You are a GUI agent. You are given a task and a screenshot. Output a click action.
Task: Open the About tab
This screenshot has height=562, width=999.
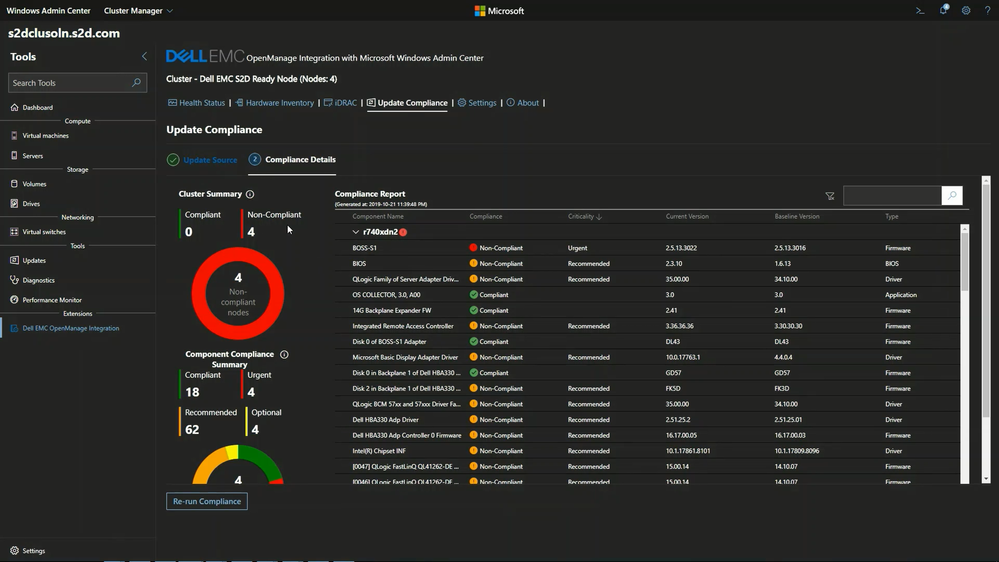pos(522,103)
